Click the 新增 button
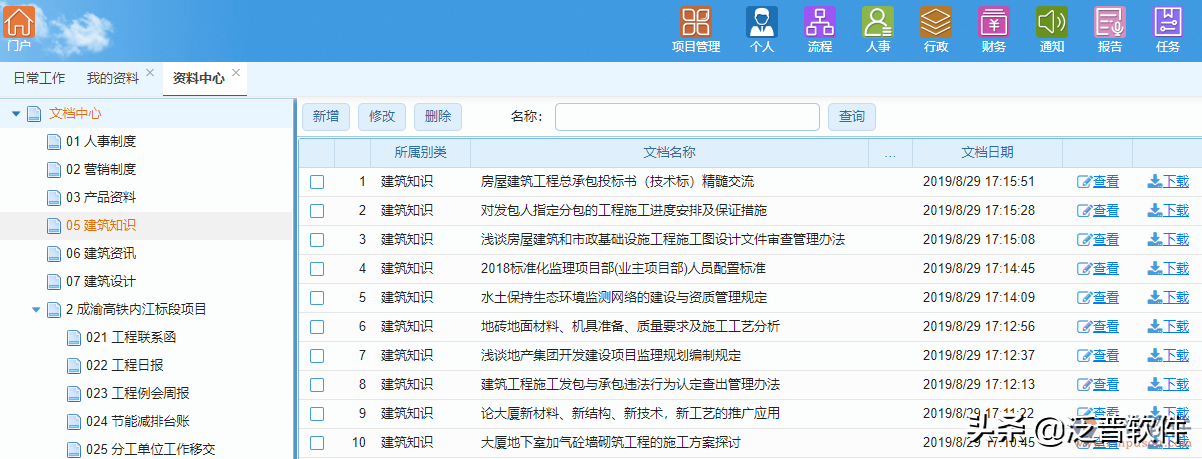Viewport: 1202px width, 459px height. point(325,117)
